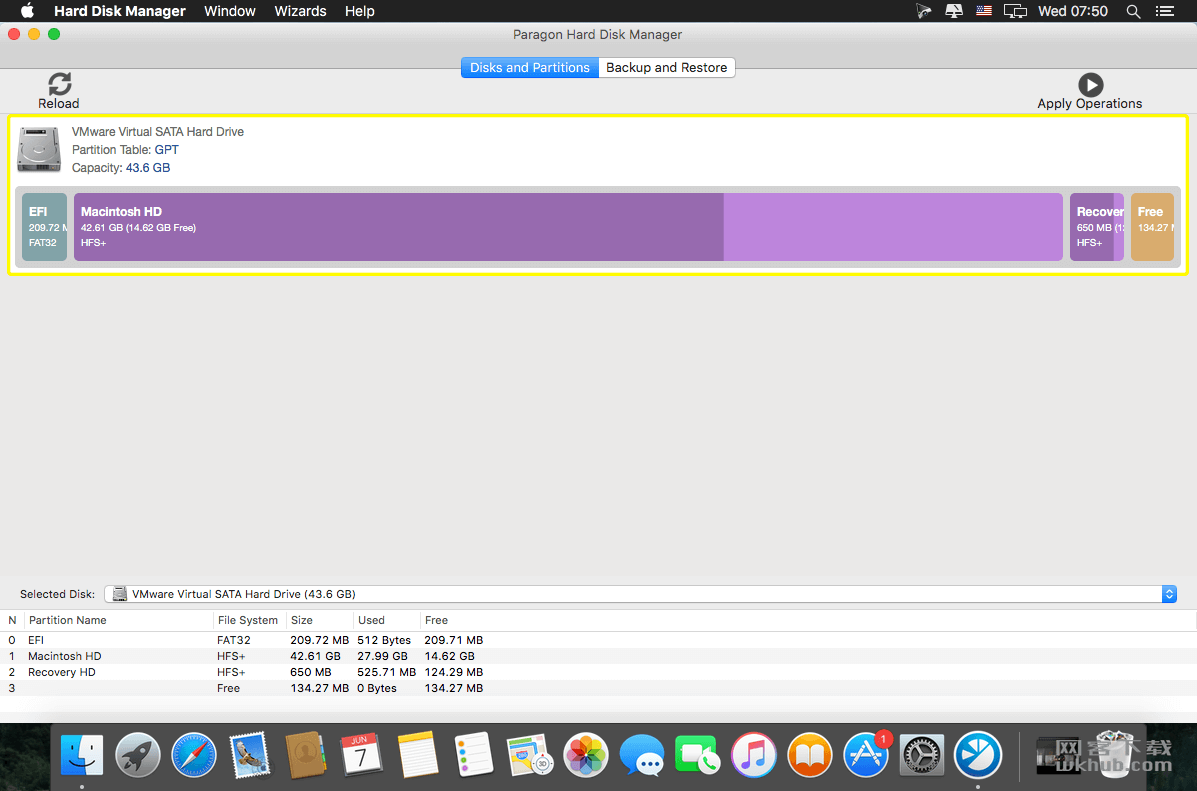Image resolution: width=1197 pixels, height=791 pixels.
Task: Sort by the File System column
Action: [247, 620]
